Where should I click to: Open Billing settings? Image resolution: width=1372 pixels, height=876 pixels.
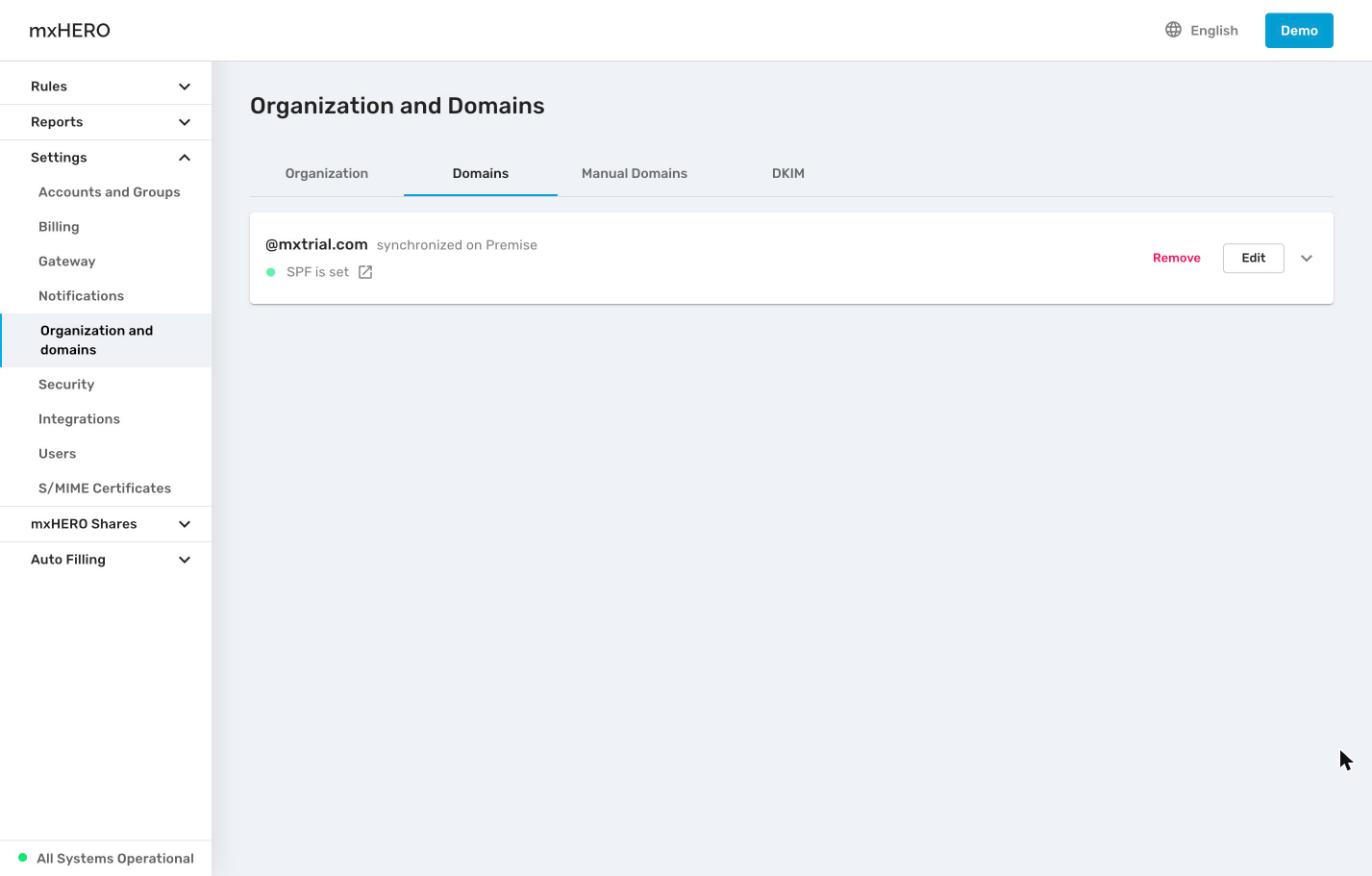coord(59,227)
